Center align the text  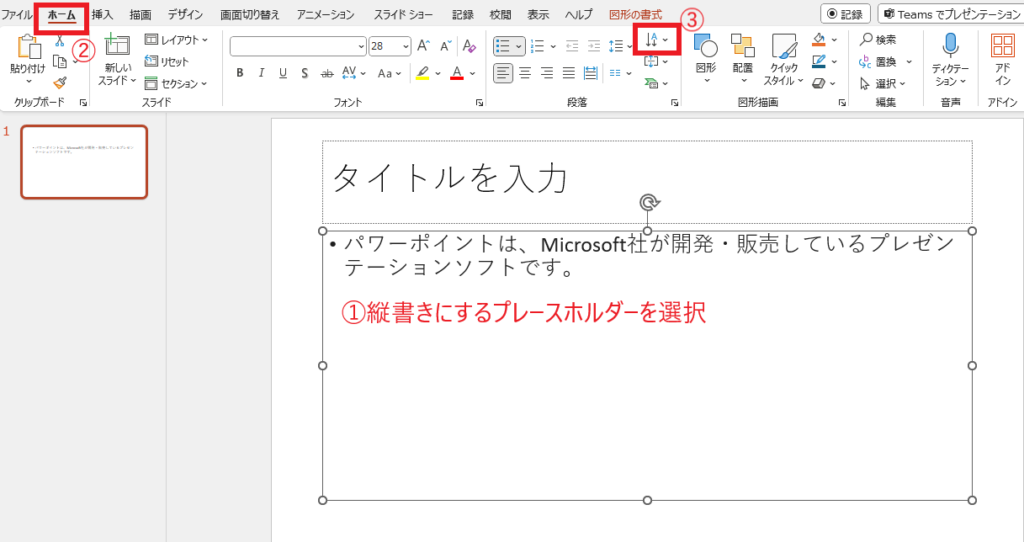[525, 73]
